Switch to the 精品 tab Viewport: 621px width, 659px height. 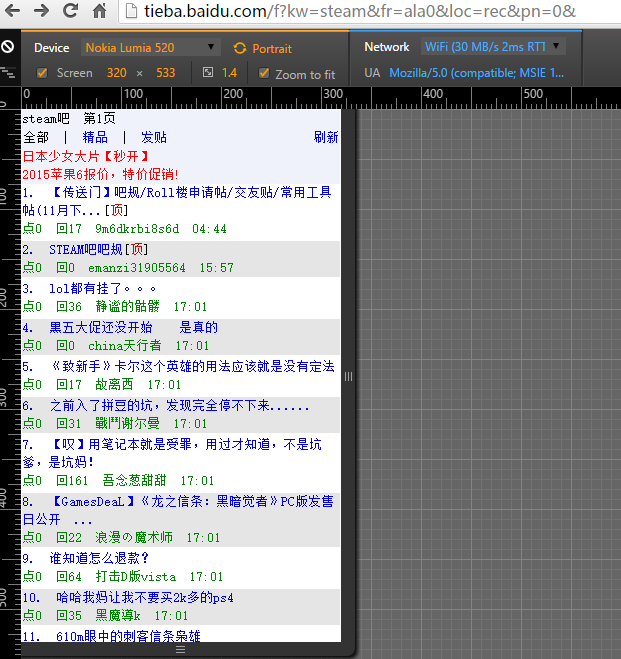click(95, 137)
